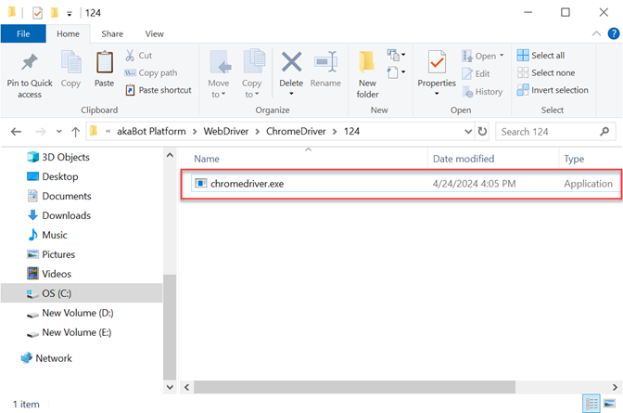This screenshot has width=623, height=413.
Task: Click History in the ribbon
Action: [x=482, y=92]
